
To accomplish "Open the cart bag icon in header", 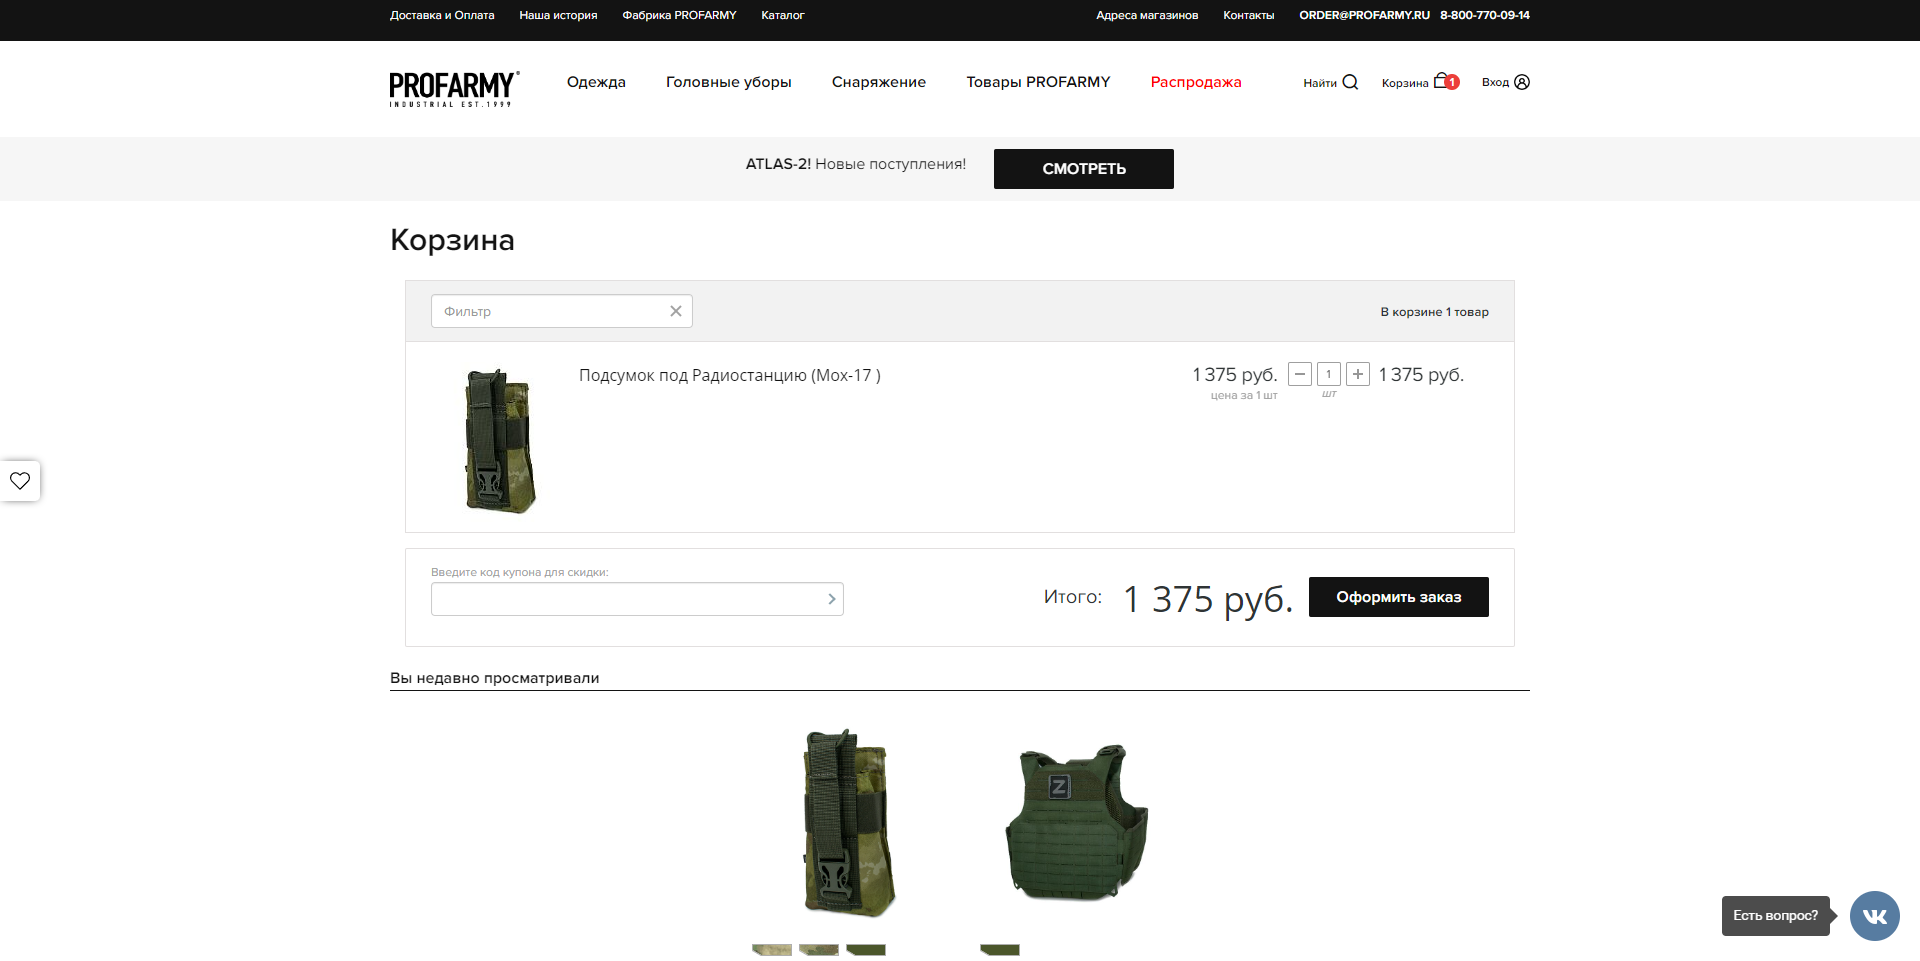I will pyautogui.click(x=1442, y=81).
